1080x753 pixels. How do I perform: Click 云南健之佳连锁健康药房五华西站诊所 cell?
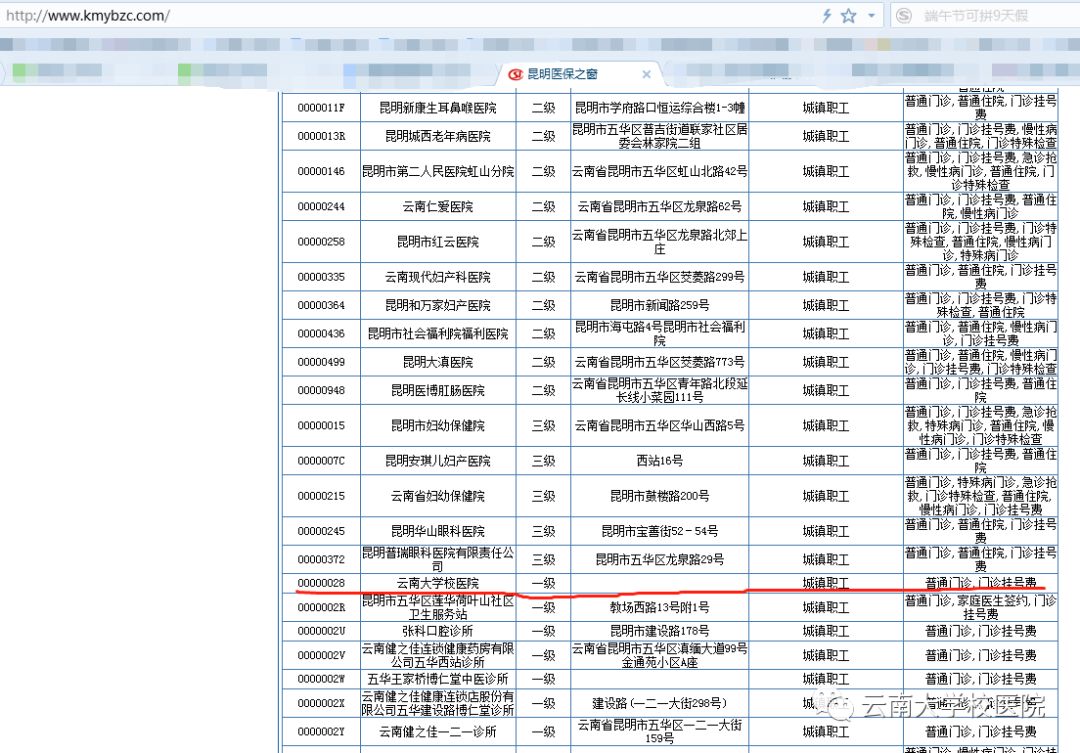point(438,654)
